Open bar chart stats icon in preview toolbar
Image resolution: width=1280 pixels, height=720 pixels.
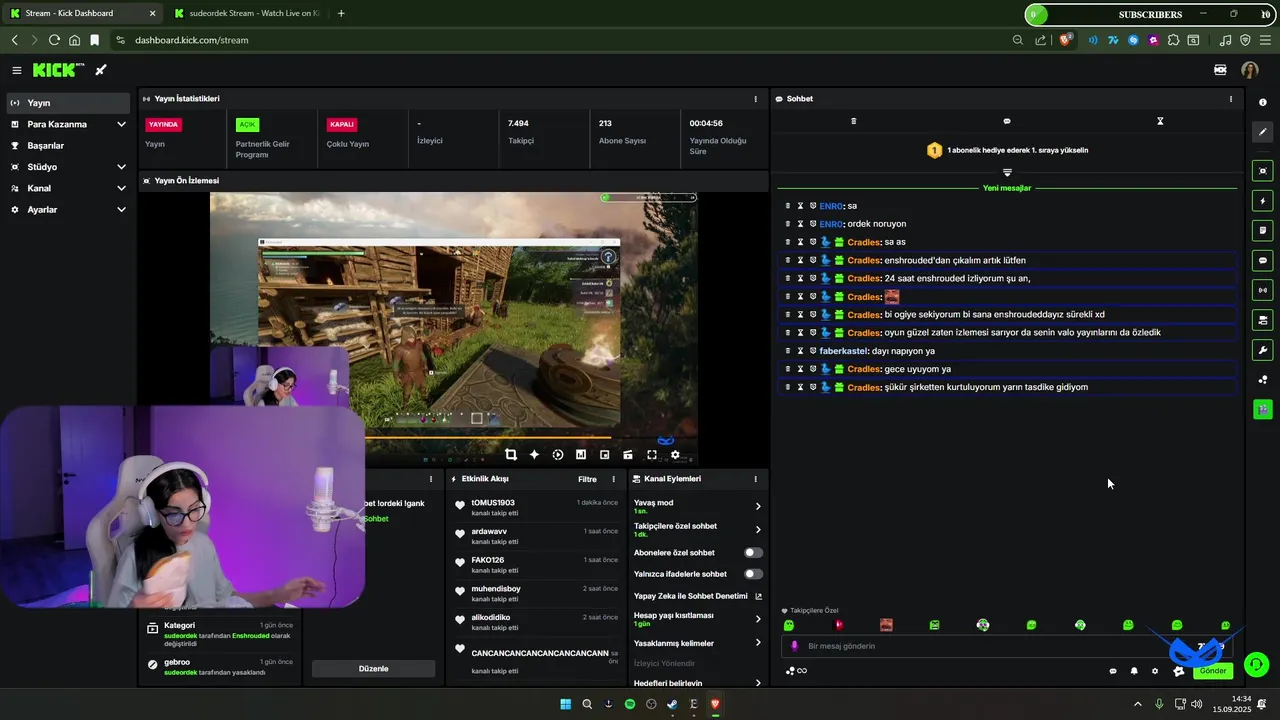pyautogui.click(x=581, y=455)
